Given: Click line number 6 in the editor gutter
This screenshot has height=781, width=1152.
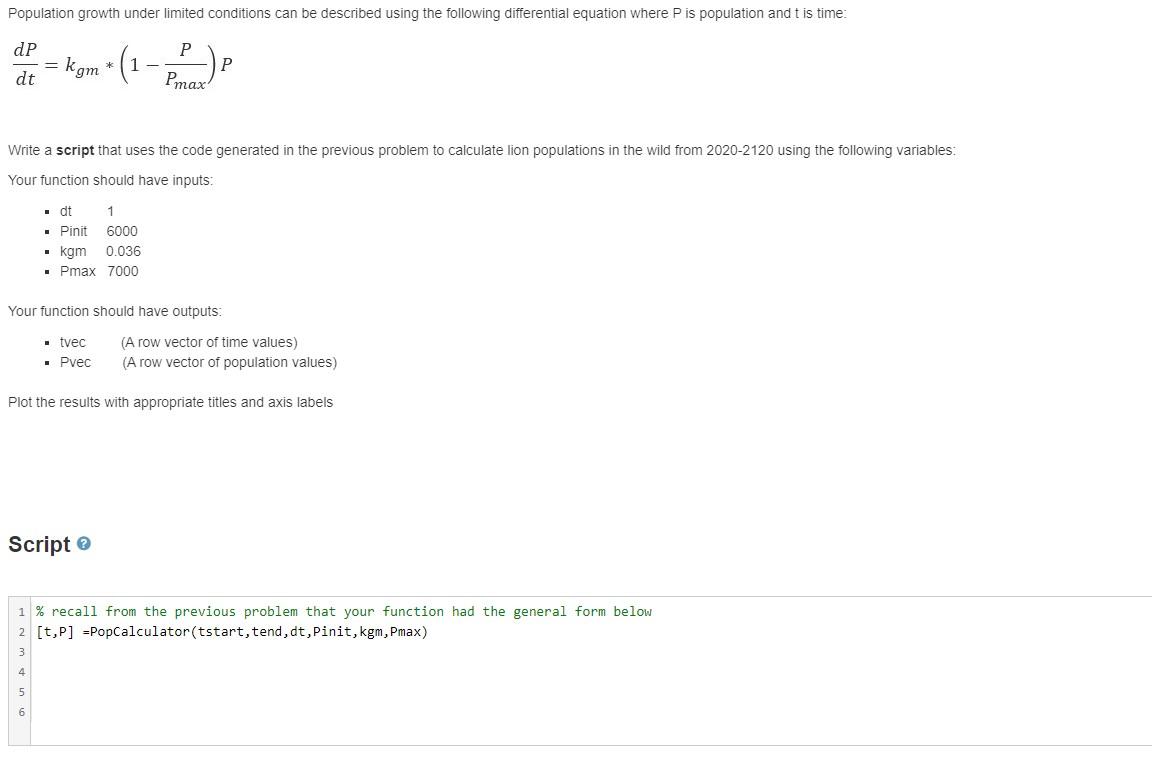Looking at the screenshot, I should (21, 711).
